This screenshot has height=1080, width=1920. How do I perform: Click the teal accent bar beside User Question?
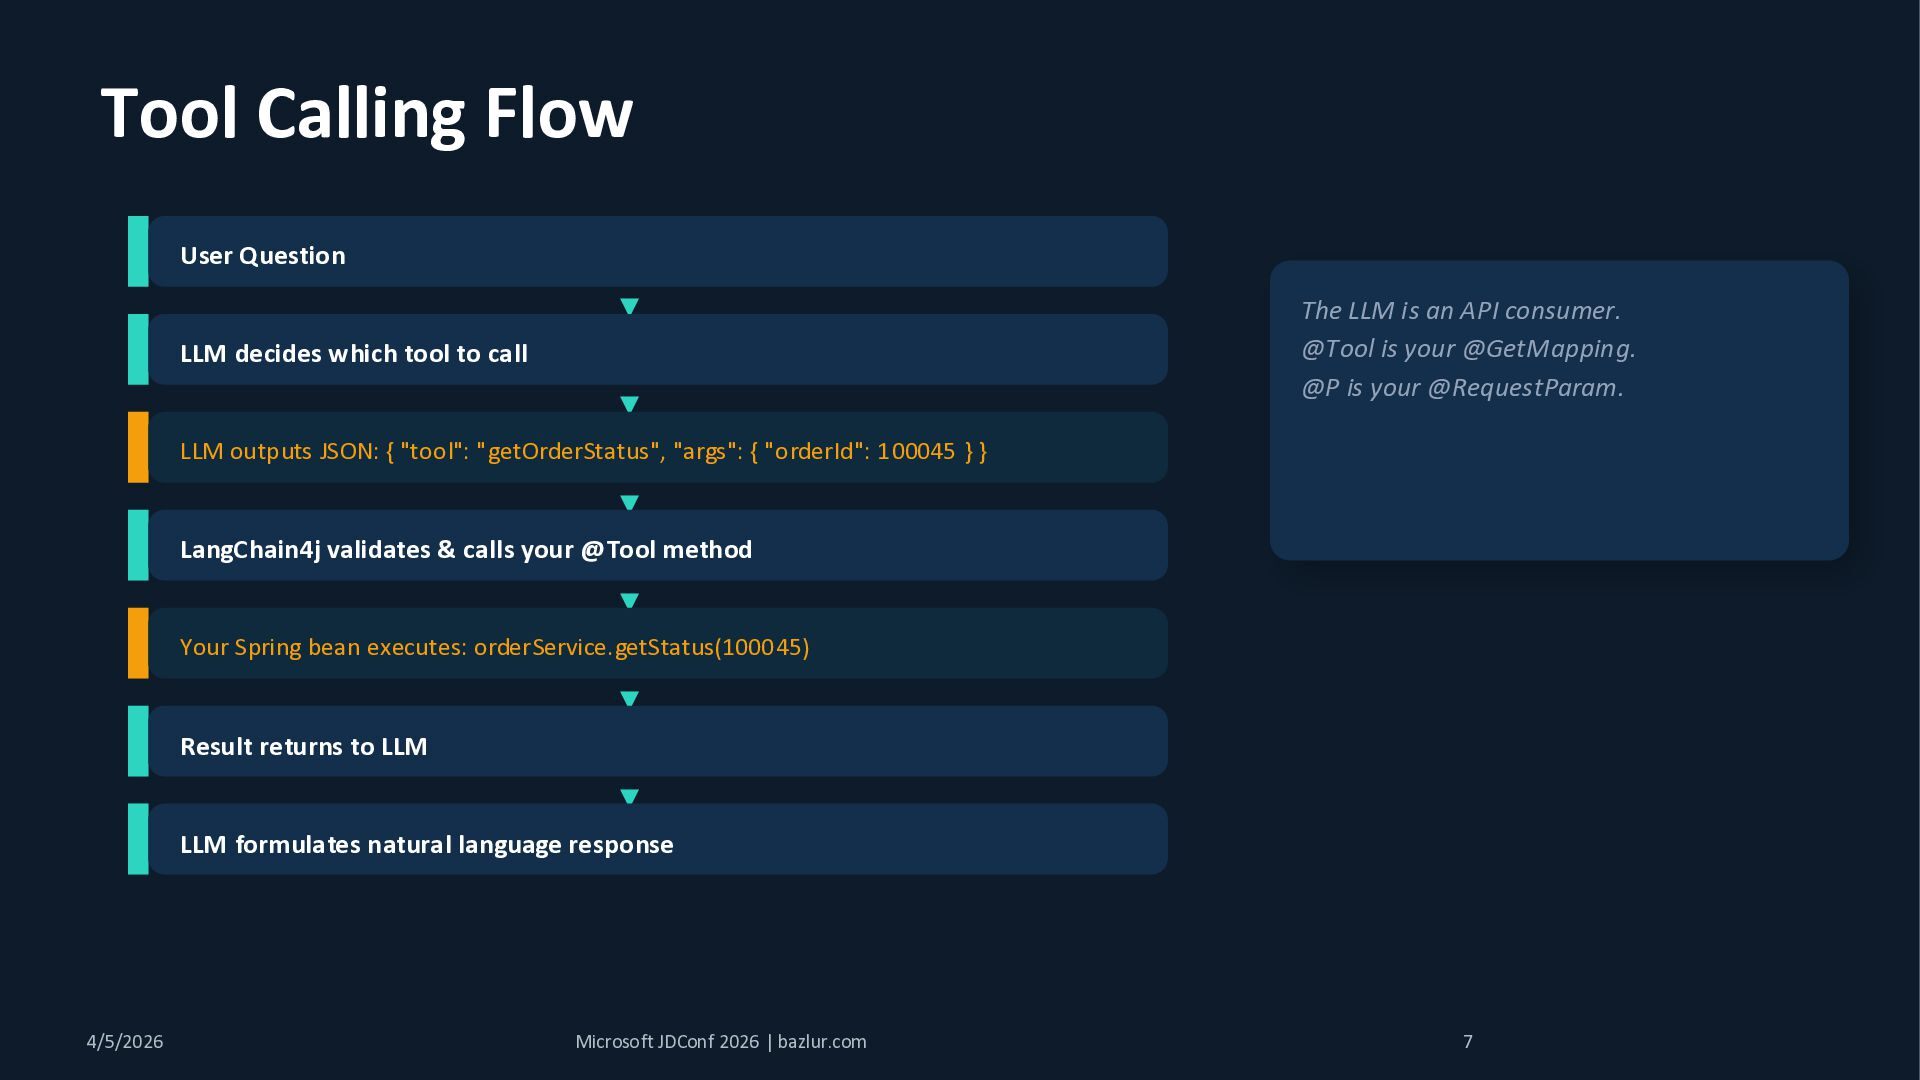point(138,251)
